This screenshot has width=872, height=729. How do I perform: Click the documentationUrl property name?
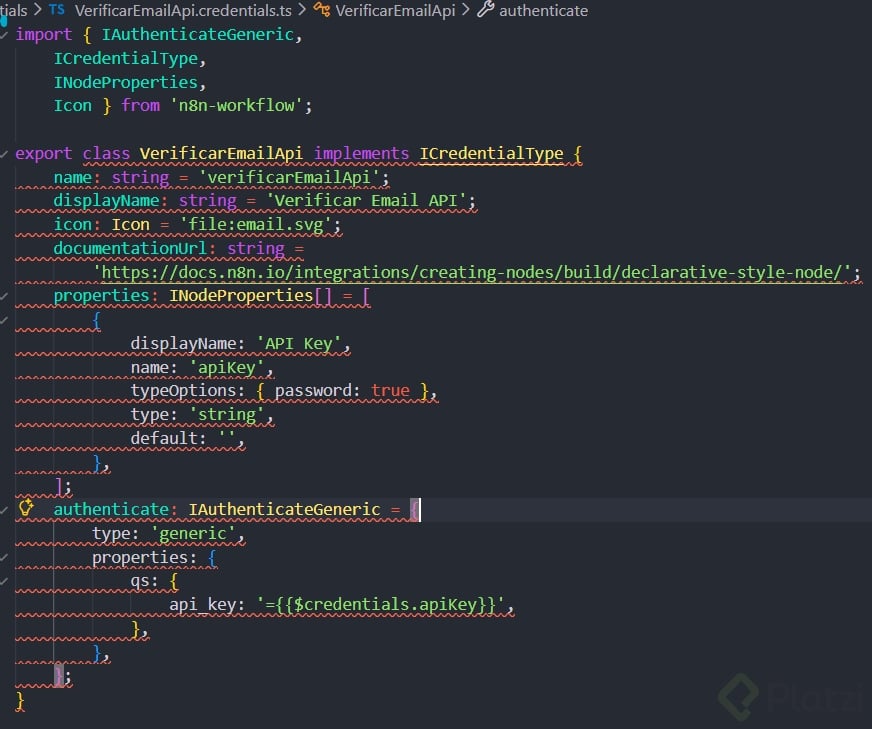(130, 248)
